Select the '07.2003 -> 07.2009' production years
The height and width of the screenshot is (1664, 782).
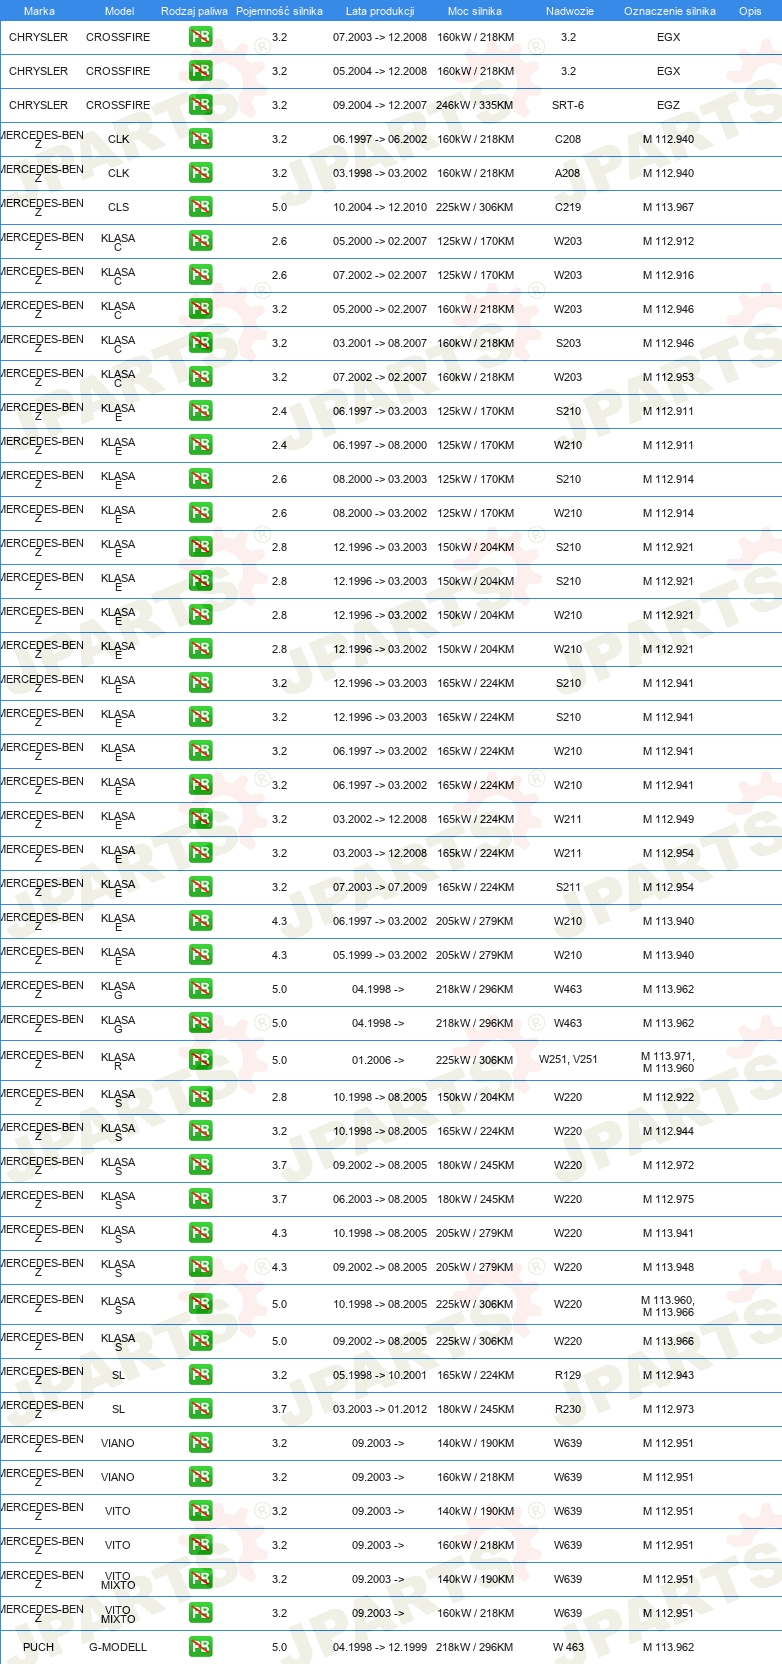tap(380, 887)
